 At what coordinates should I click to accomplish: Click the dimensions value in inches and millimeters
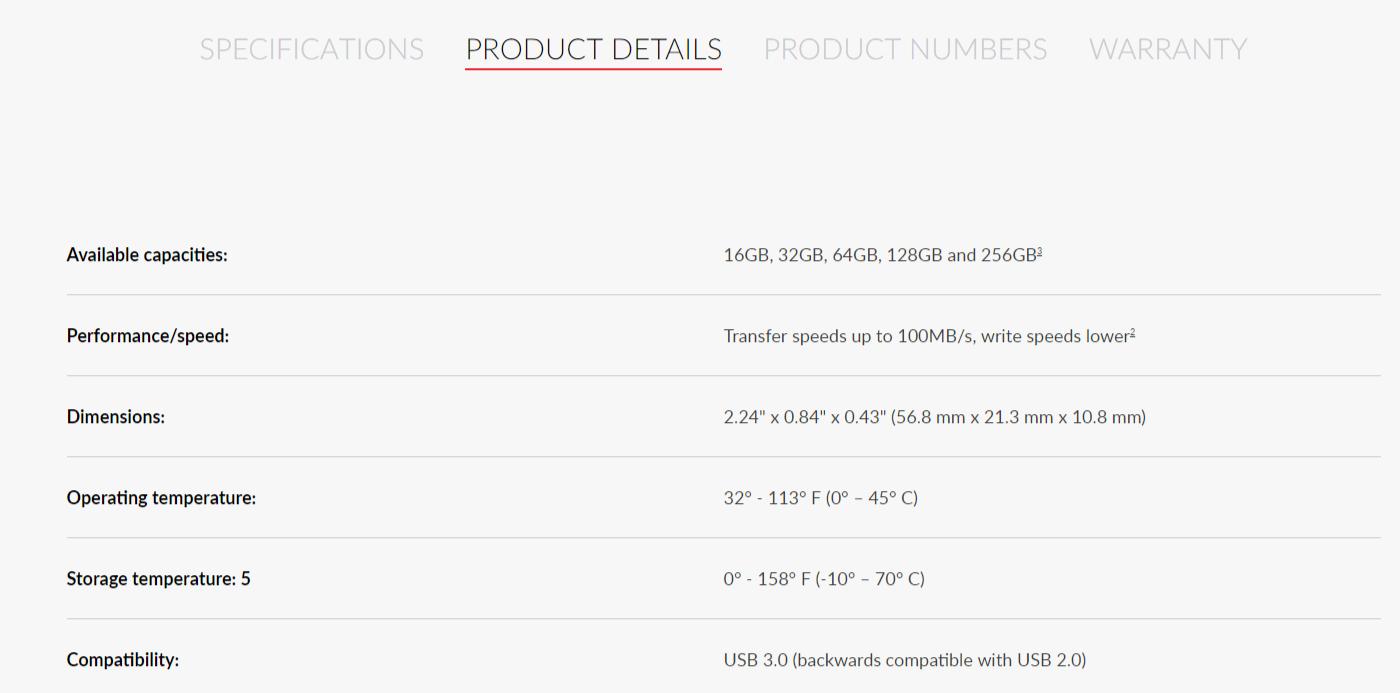point(934,417)
